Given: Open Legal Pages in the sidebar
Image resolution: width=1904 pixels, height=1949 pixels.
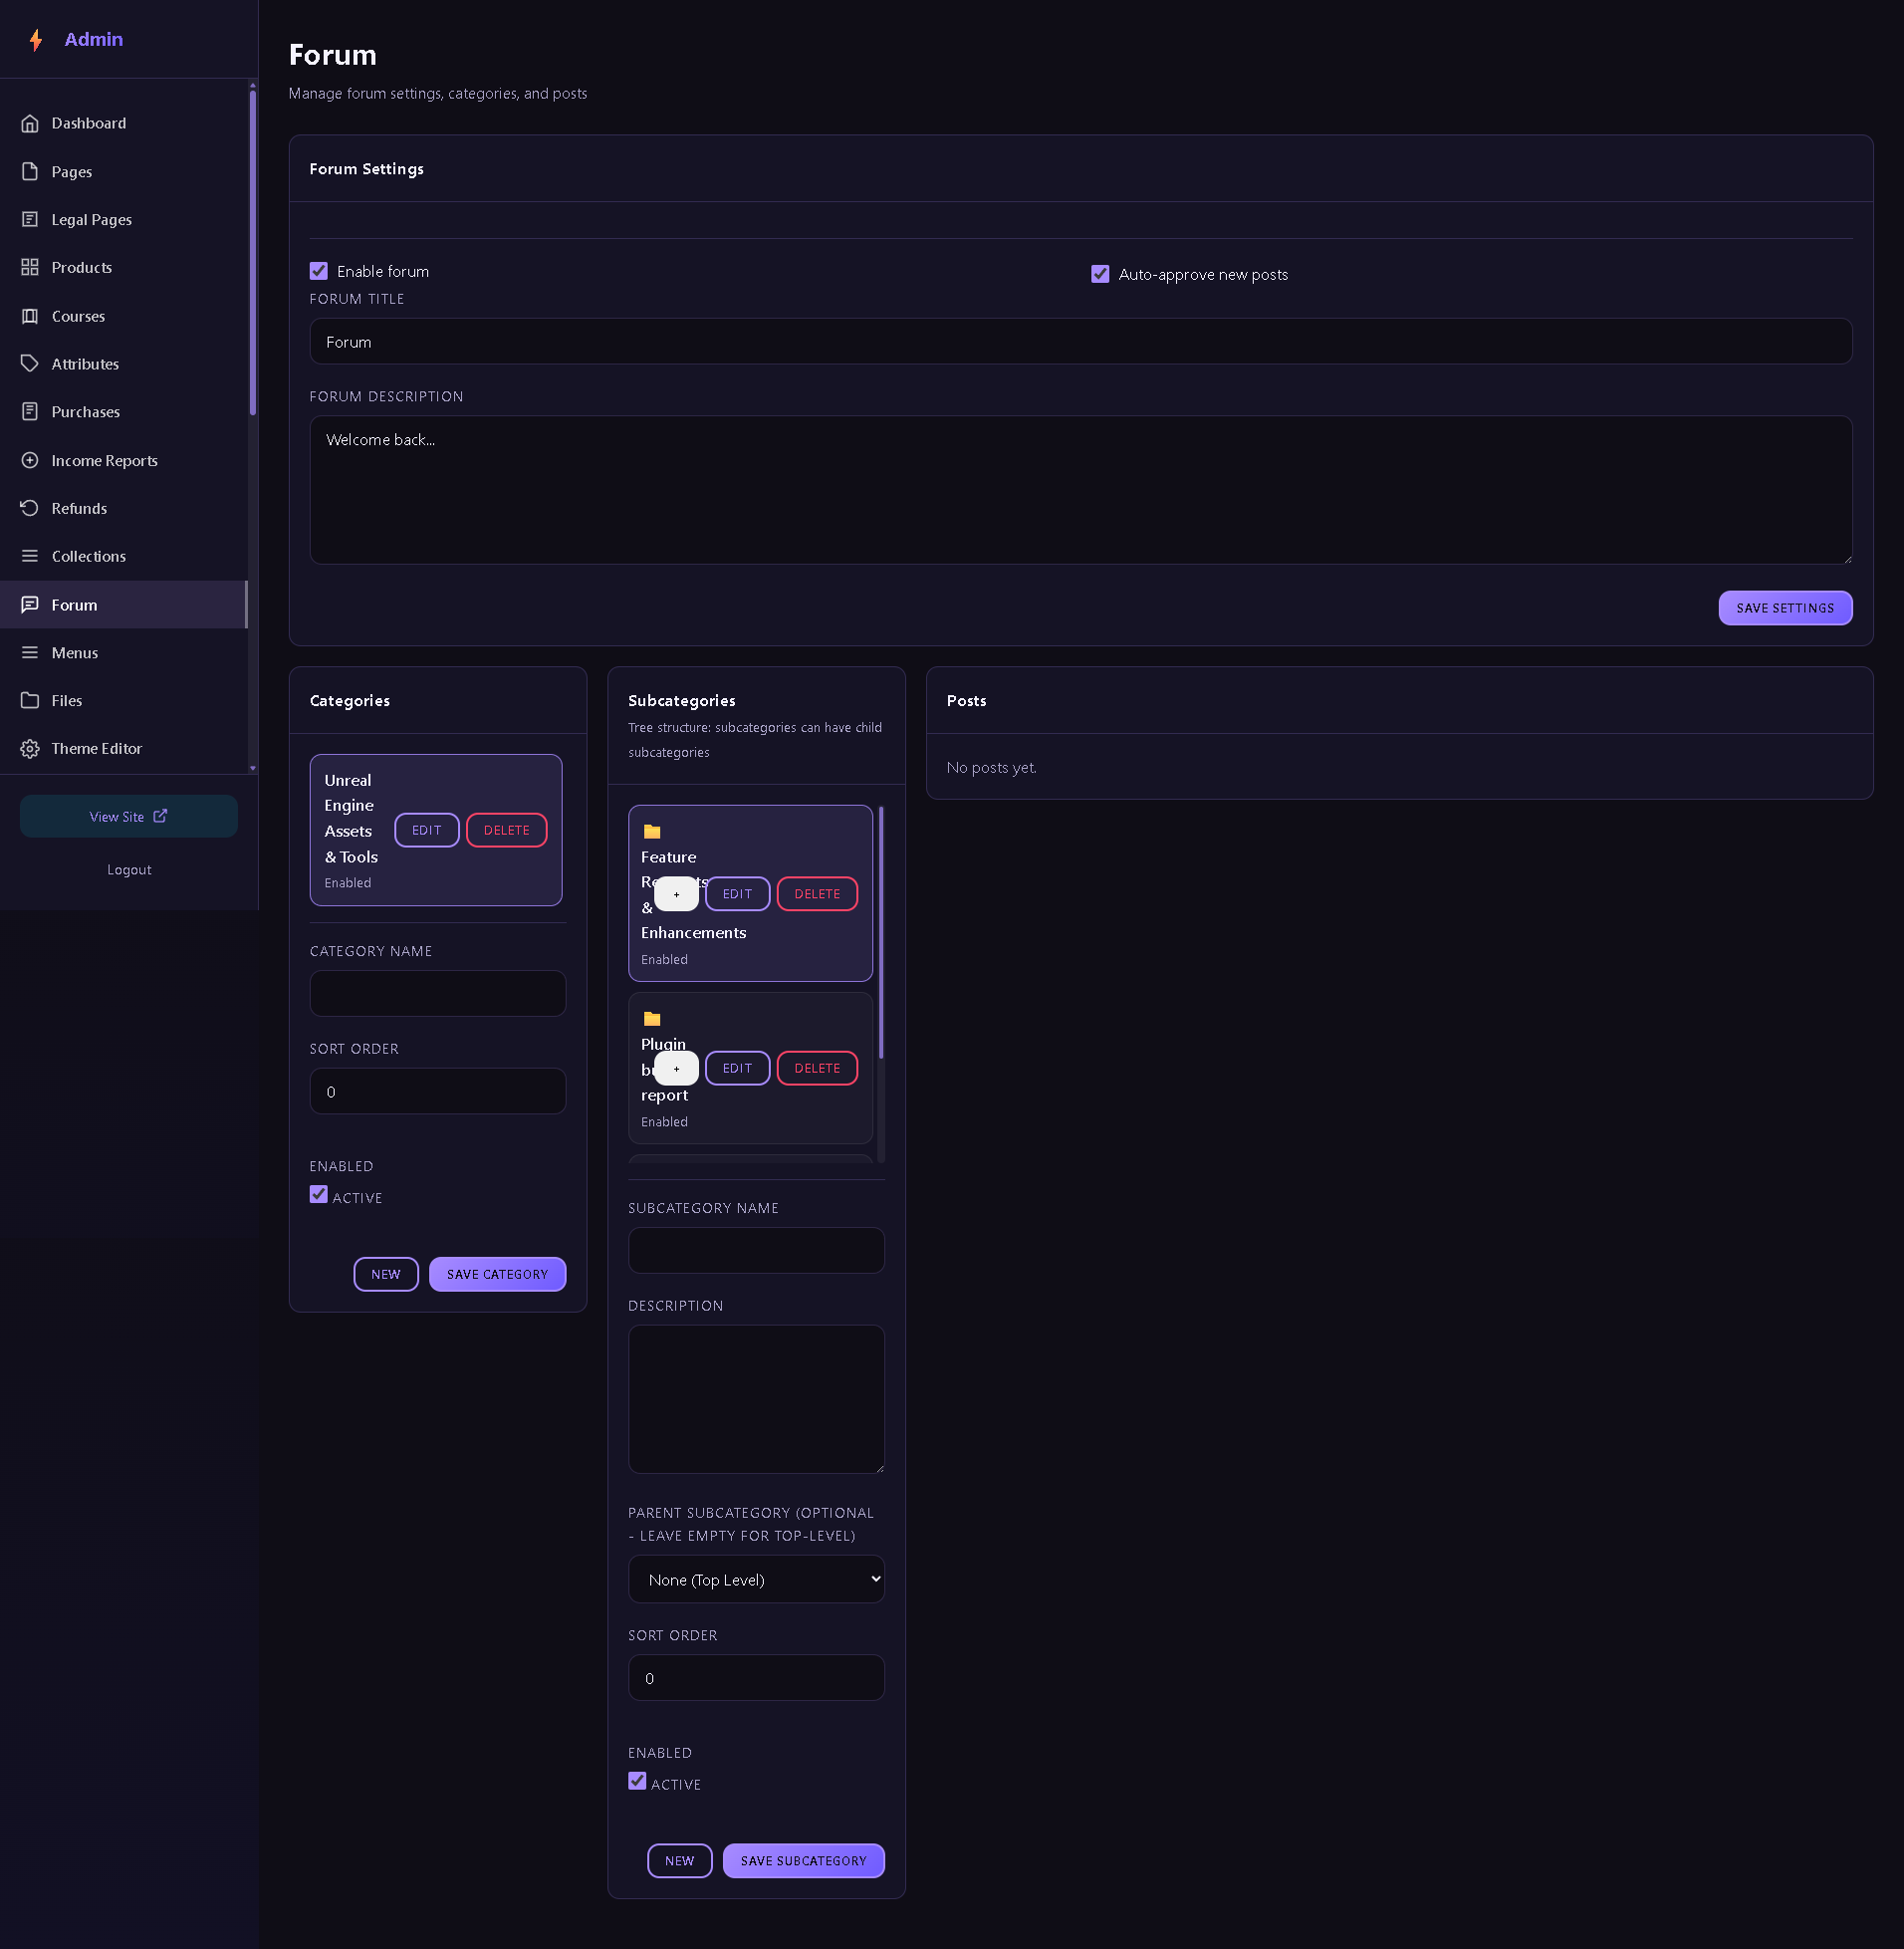Looking at the screenshot, I should coord(123,219).
